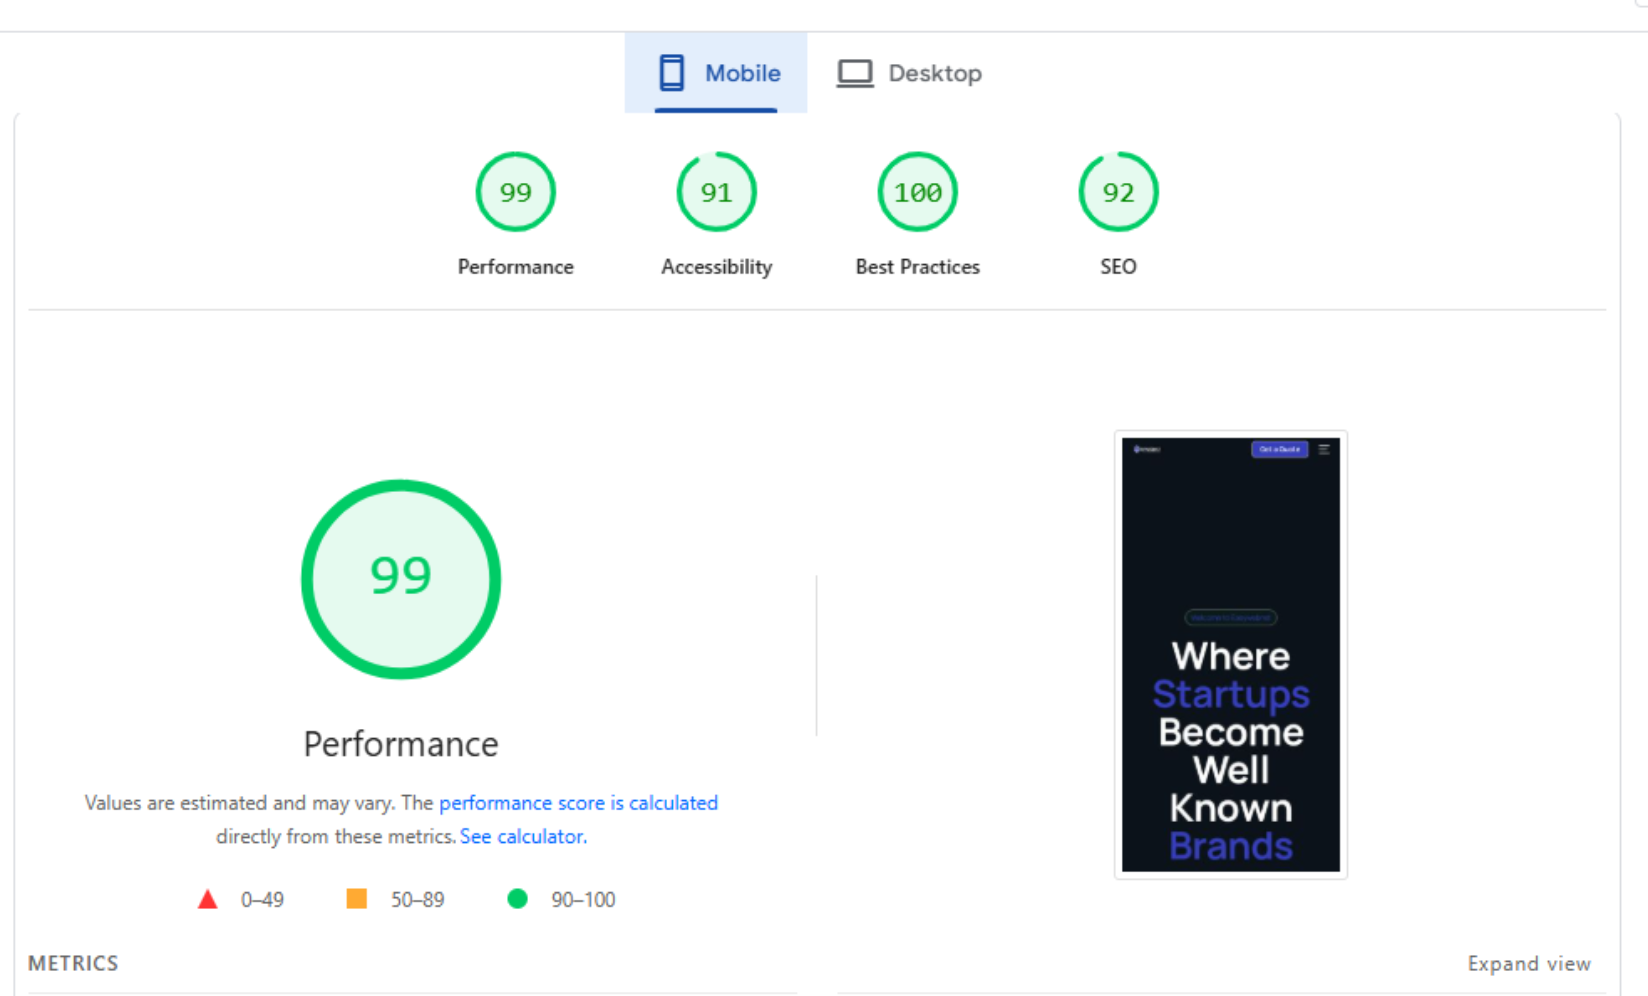Click the 'Get a Quote' button in the screenshot preview
Screen dimensions: 1648x996
click(x=1279, y=449)
